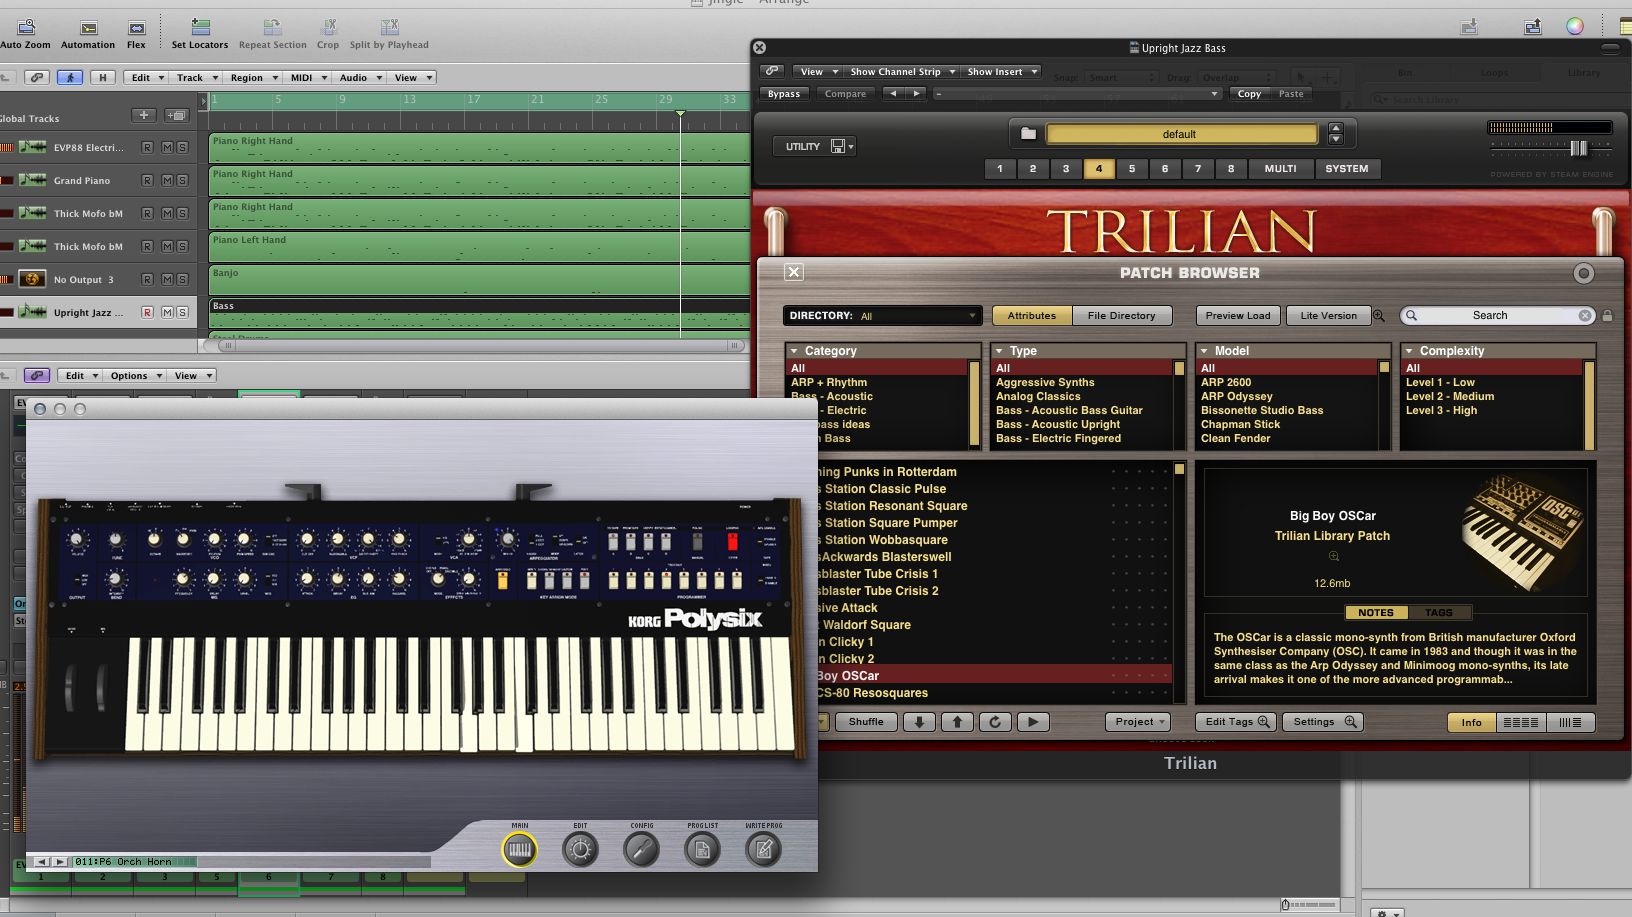Click the Grand Piano track icon
This screenshot has width=1632, height=917.
(x=32, y=180)
